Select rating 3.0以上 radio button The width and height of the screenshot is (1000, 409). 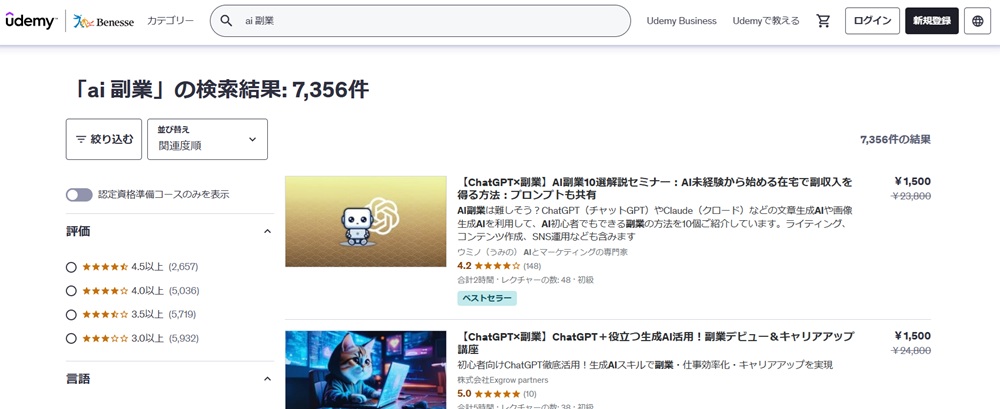(x=71, y=338)
